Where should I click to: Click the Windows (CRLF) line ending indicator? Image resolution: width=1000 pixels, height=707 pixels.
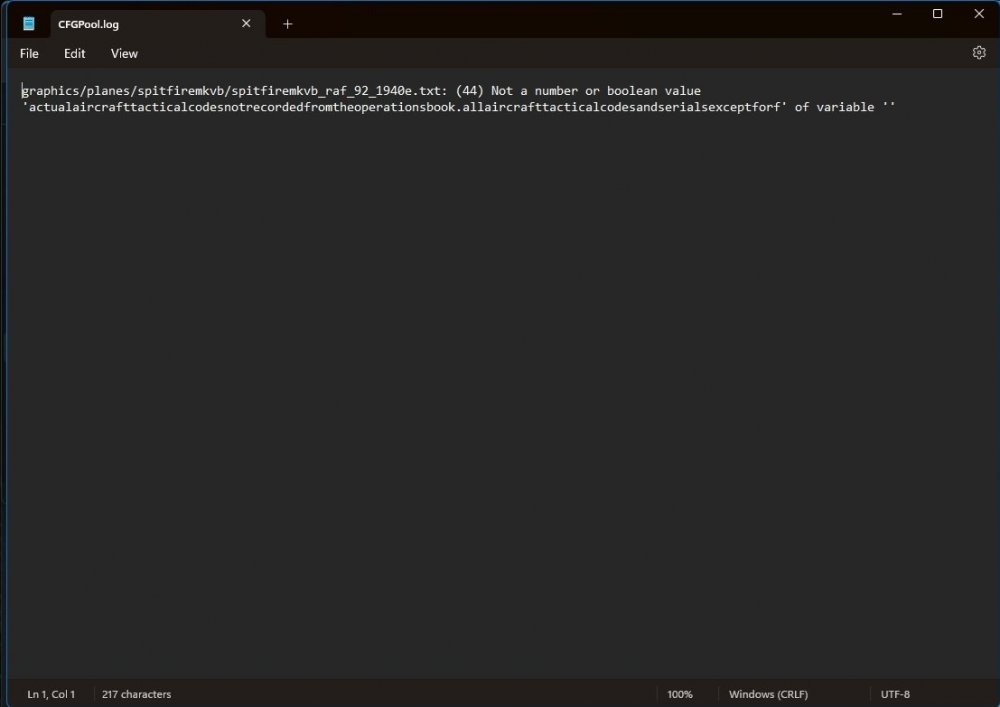click(768, 694)
